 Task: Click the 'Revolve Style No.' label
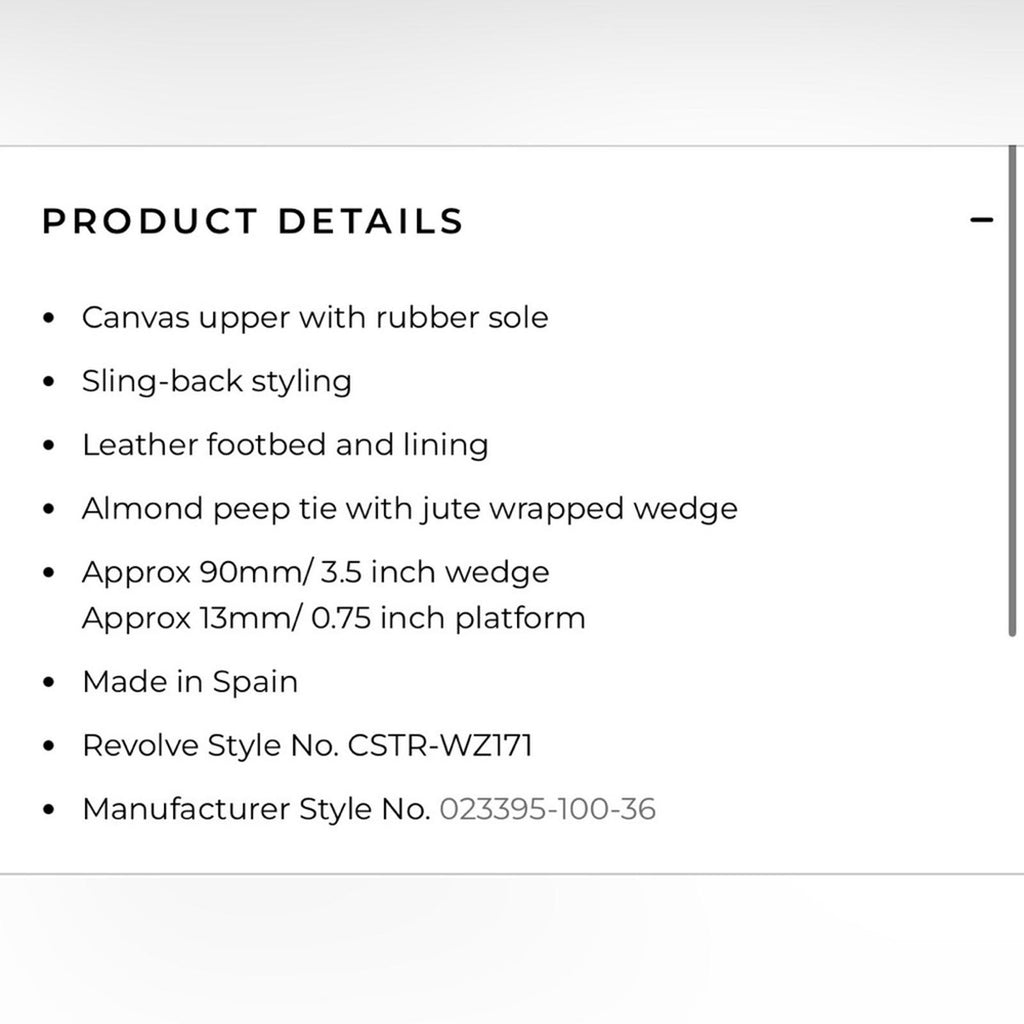pos(210,746)
